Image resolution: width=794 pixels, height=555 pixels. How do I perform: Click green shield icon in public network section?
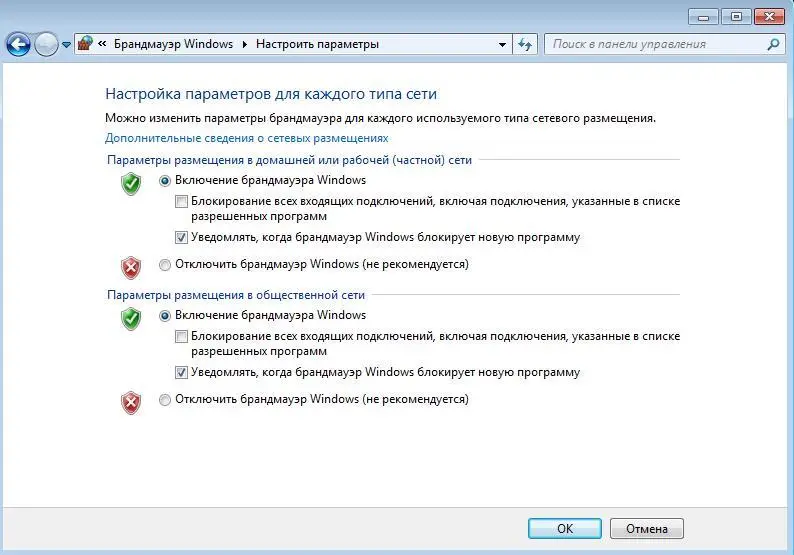(131, 318)
